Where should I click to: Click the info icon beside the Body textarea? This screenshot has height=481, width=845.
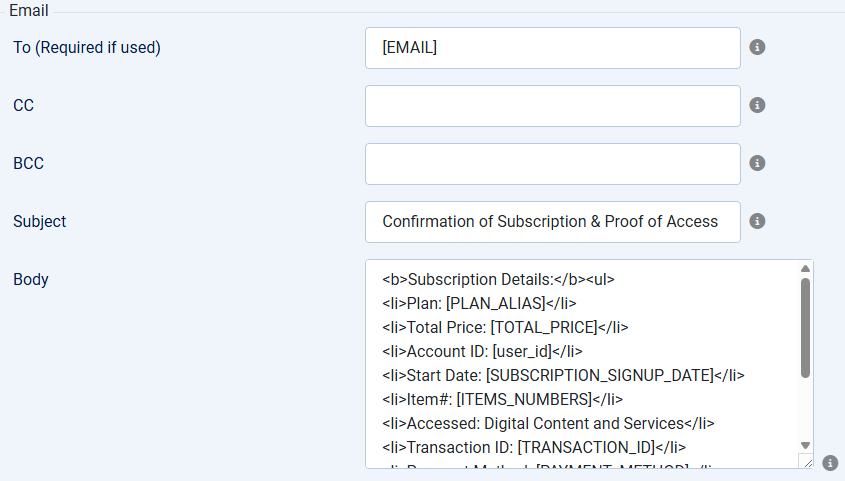point(829,463)
